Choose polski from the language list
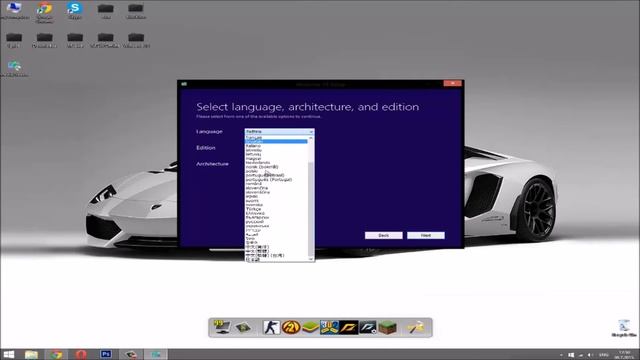 pyautogui.click(x=276, y=171)
